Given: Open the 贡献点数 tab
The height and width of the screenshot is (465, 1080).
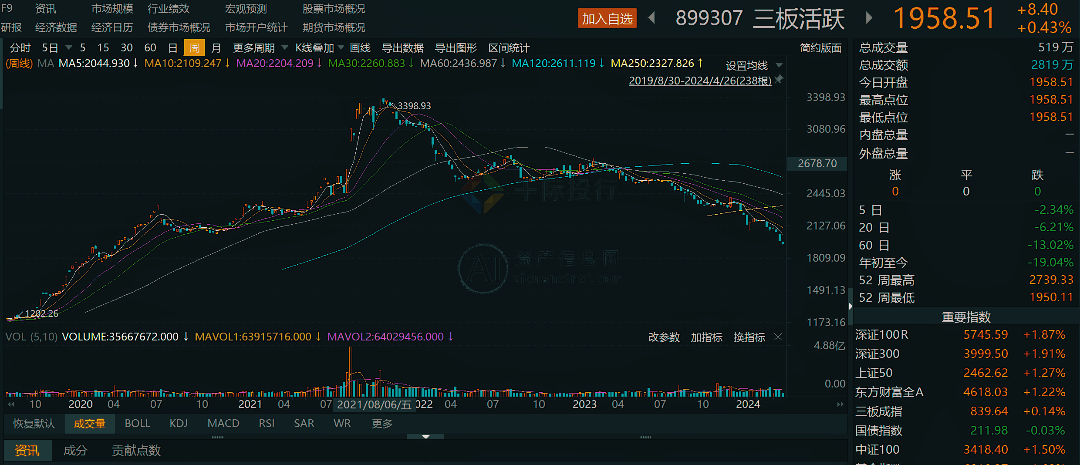Looking at the screenshot, I should pos(136,451).
